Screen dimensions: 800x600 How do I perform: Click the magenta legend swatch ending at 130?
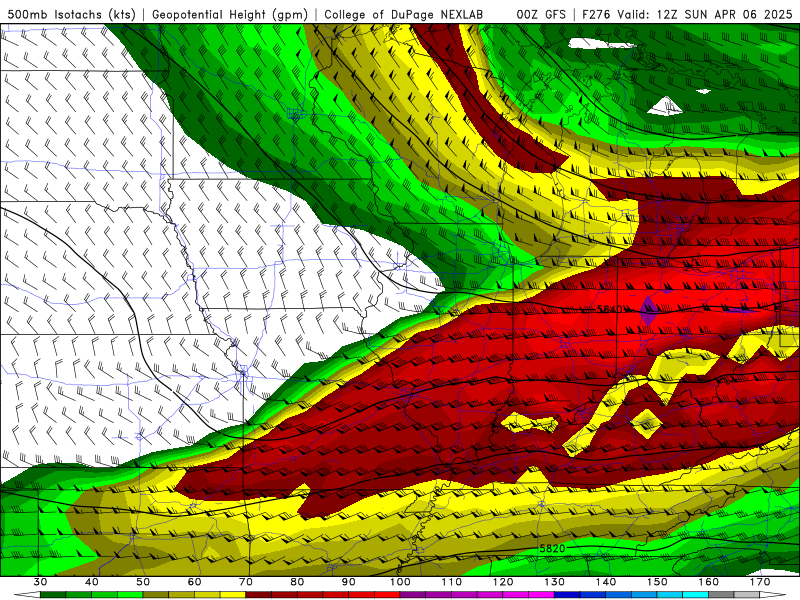coord(542,595)
